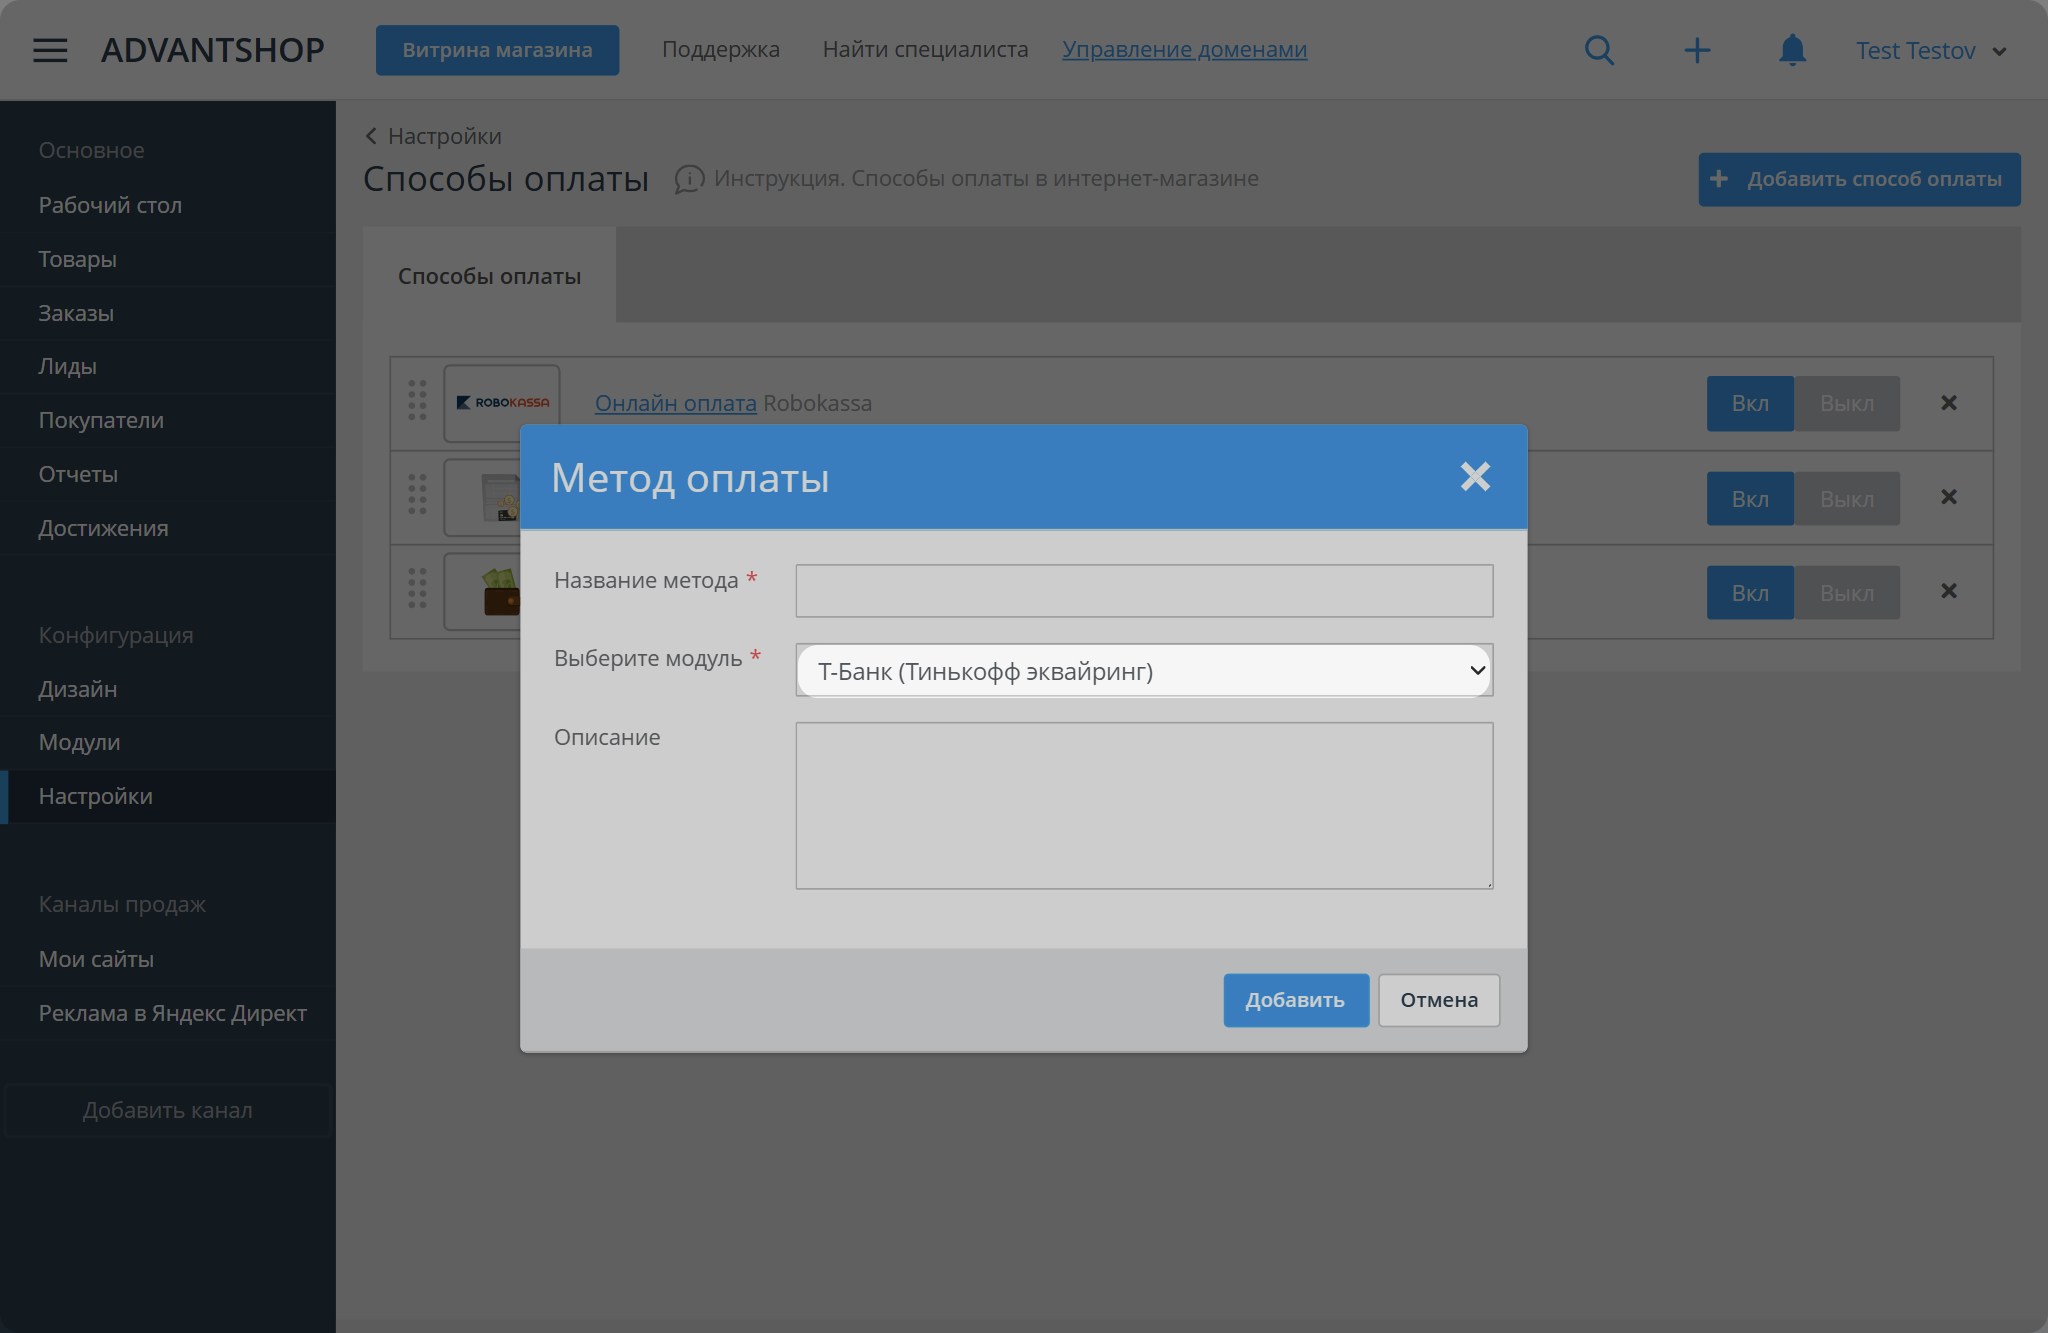2048x1333 pixels.
Task: Click Поддержка link
Action: tap(720, 49)
